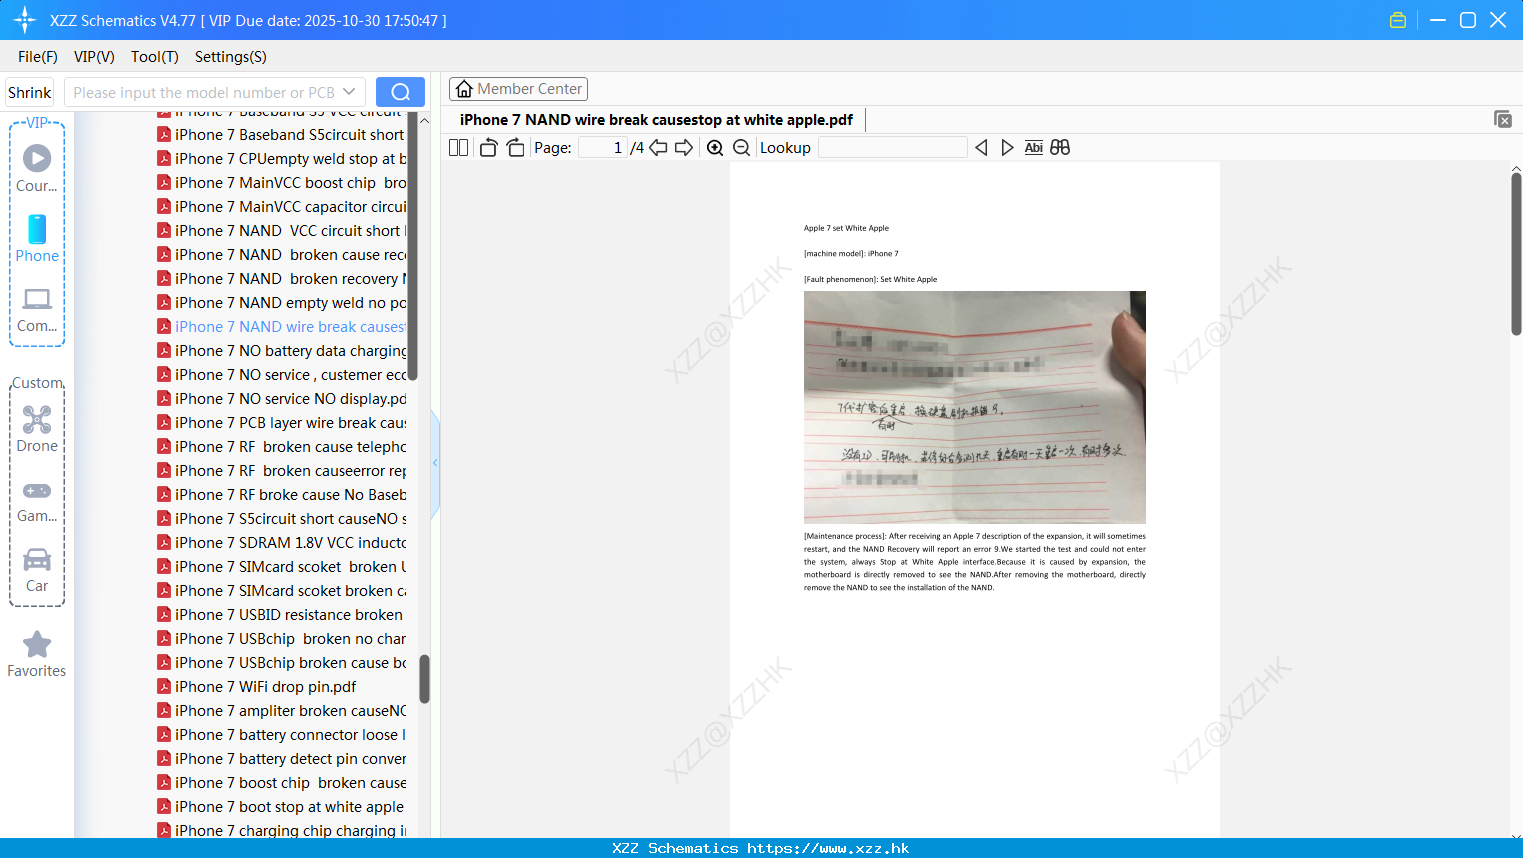Open iPhone 7 charging chip file
Screen dimensions: 1523x858
[282, 831]
